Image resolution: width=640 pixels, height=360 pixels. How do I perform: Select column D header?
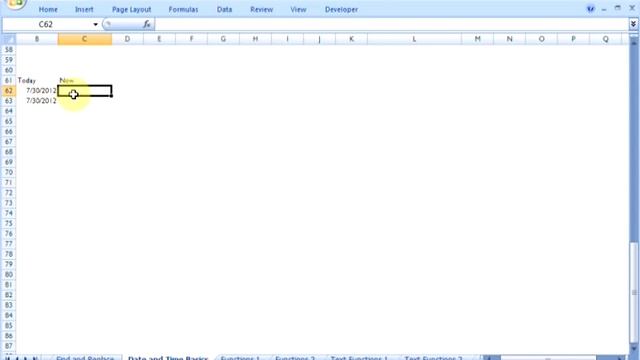click(x=127, y=39)
